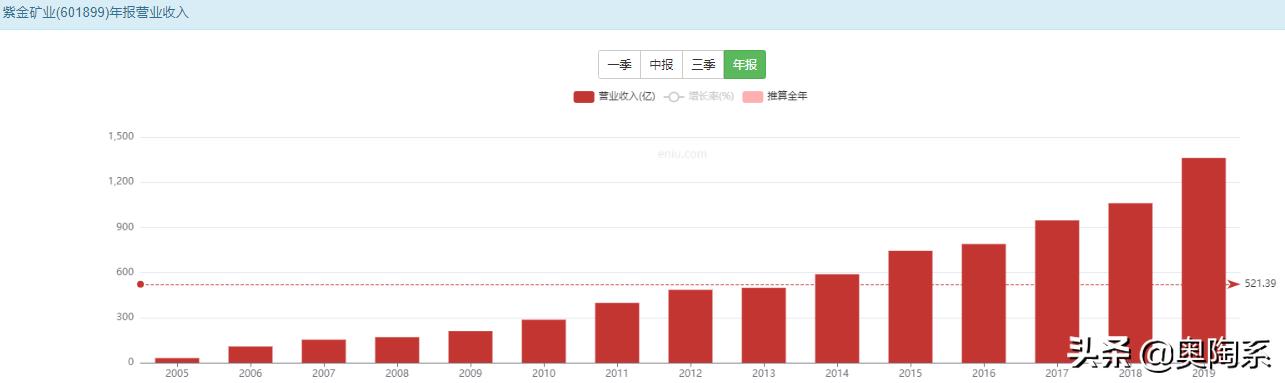Toggle the 推算全年 legend series
Screen dimensions: 1285x383
point(774,97)
